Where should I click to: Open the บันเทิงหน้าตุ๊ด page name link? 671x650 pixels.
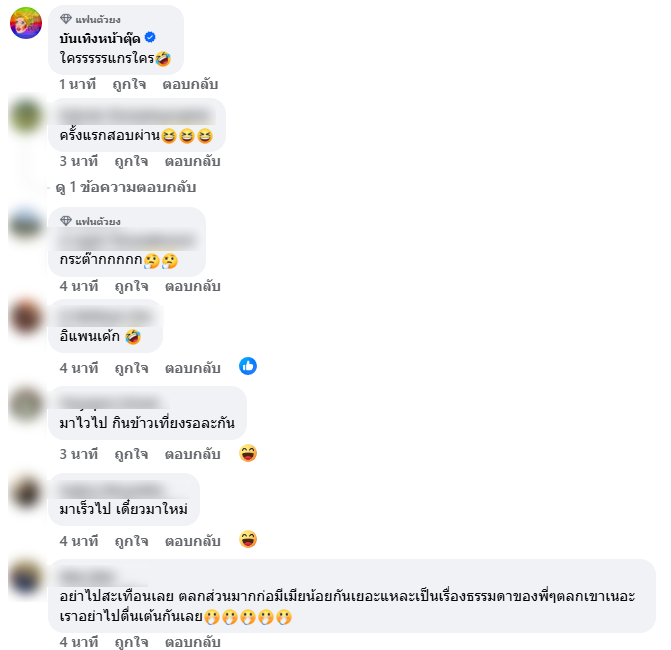point(100,39)
